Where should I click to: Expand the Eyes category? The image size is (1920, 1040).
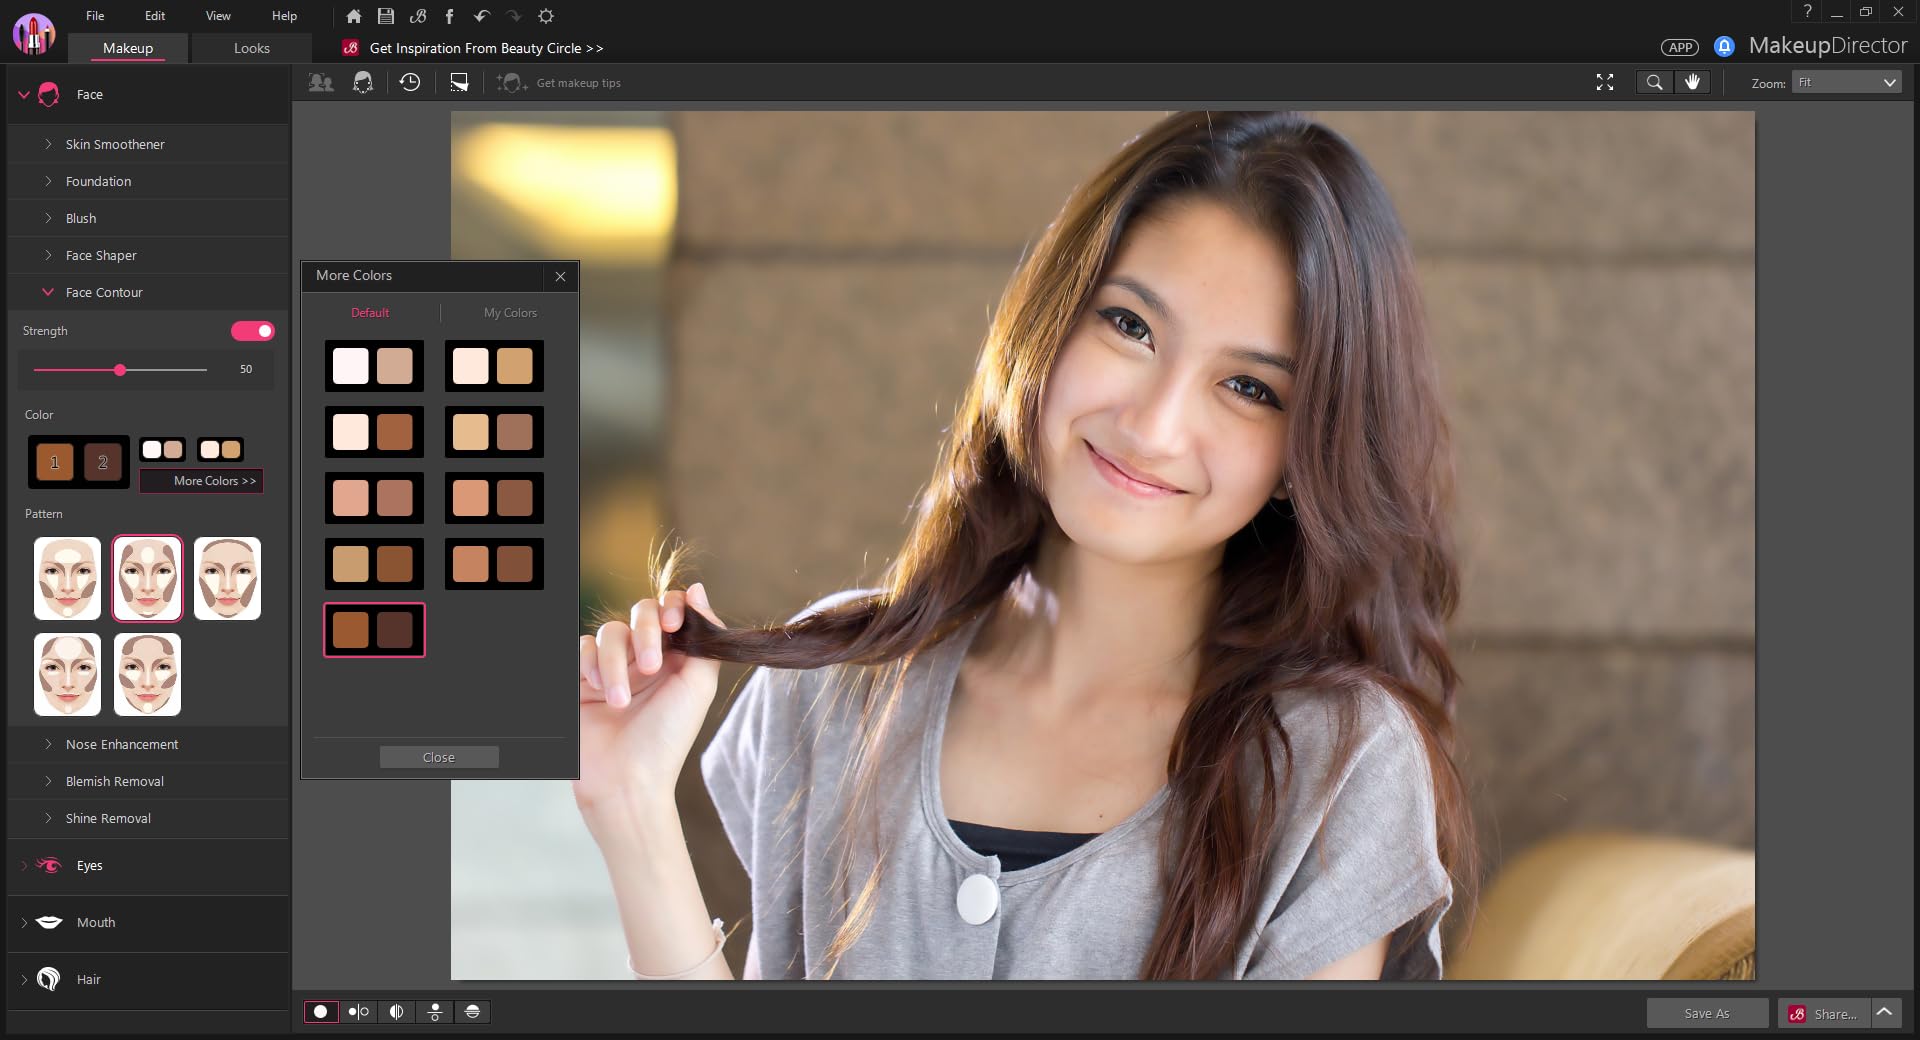tap(89, 866)
